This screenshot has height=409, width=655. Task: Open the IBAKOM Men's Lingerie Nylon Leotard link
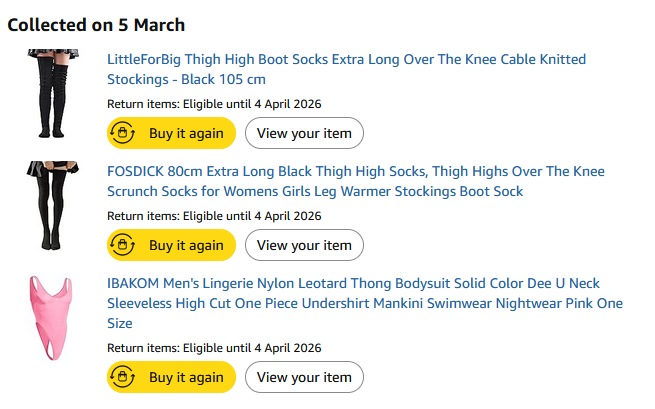coord(365,303)
